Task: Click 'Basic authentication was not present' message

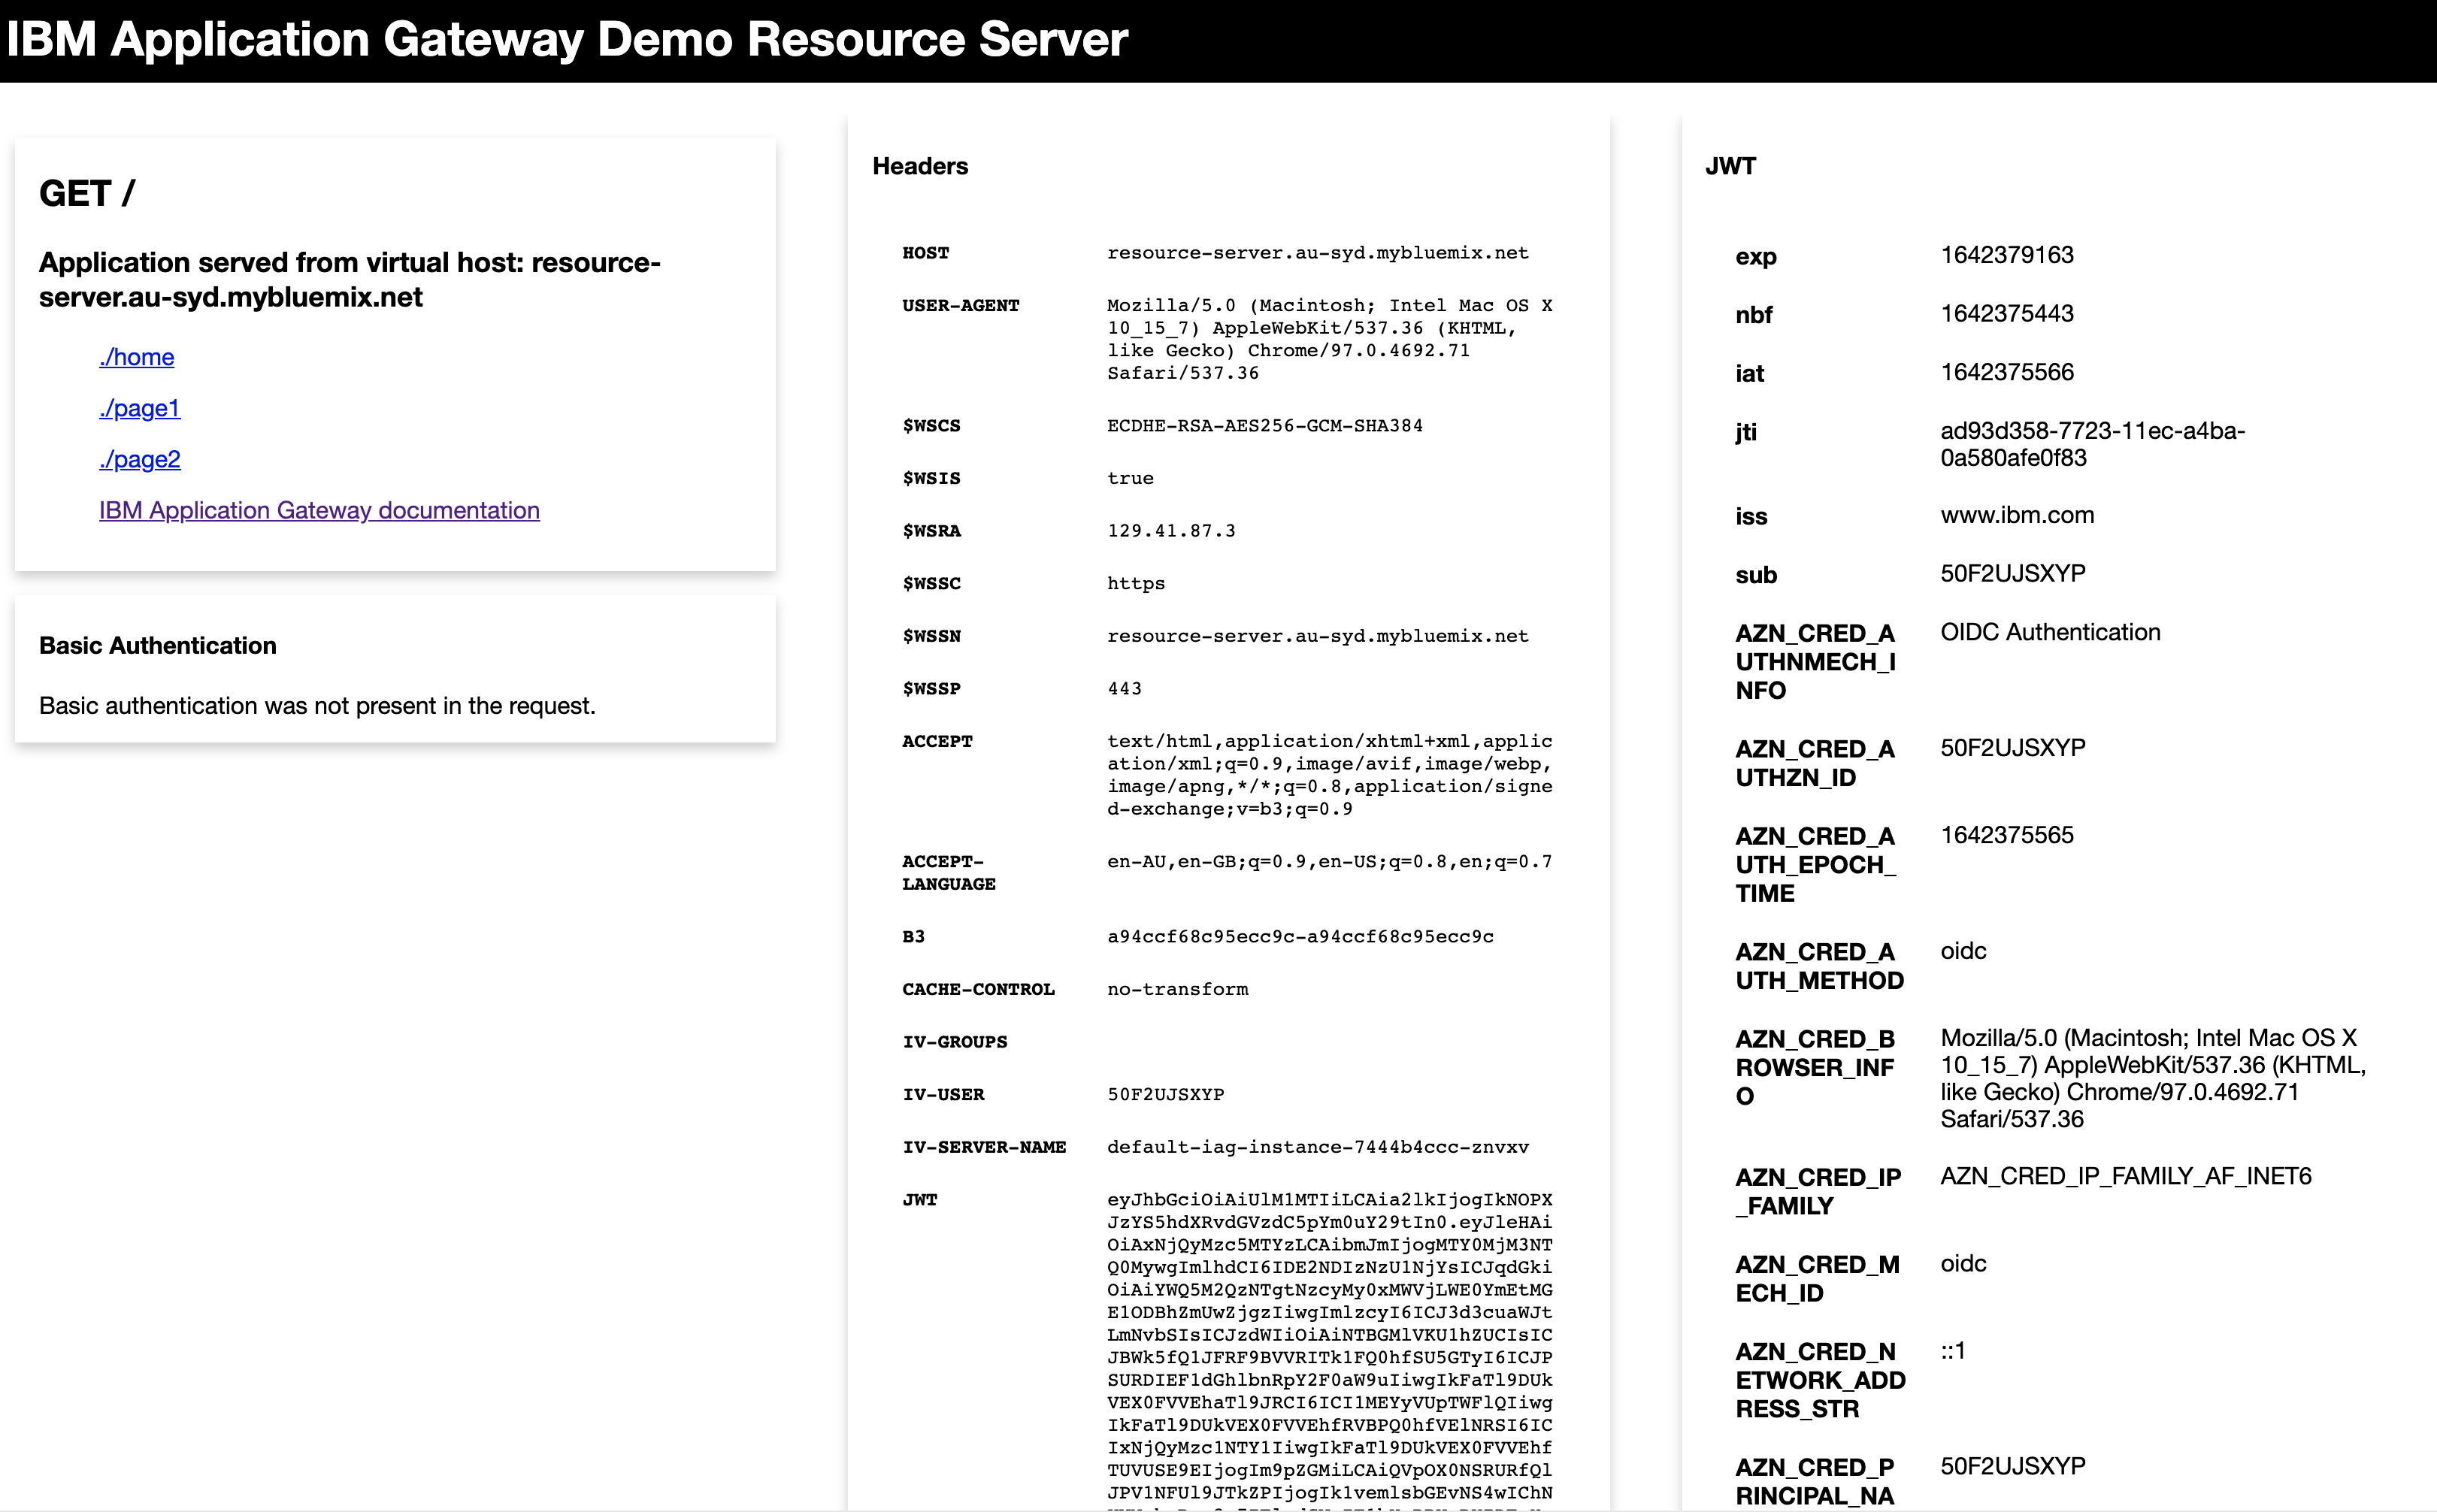Action: pos(317,706)
